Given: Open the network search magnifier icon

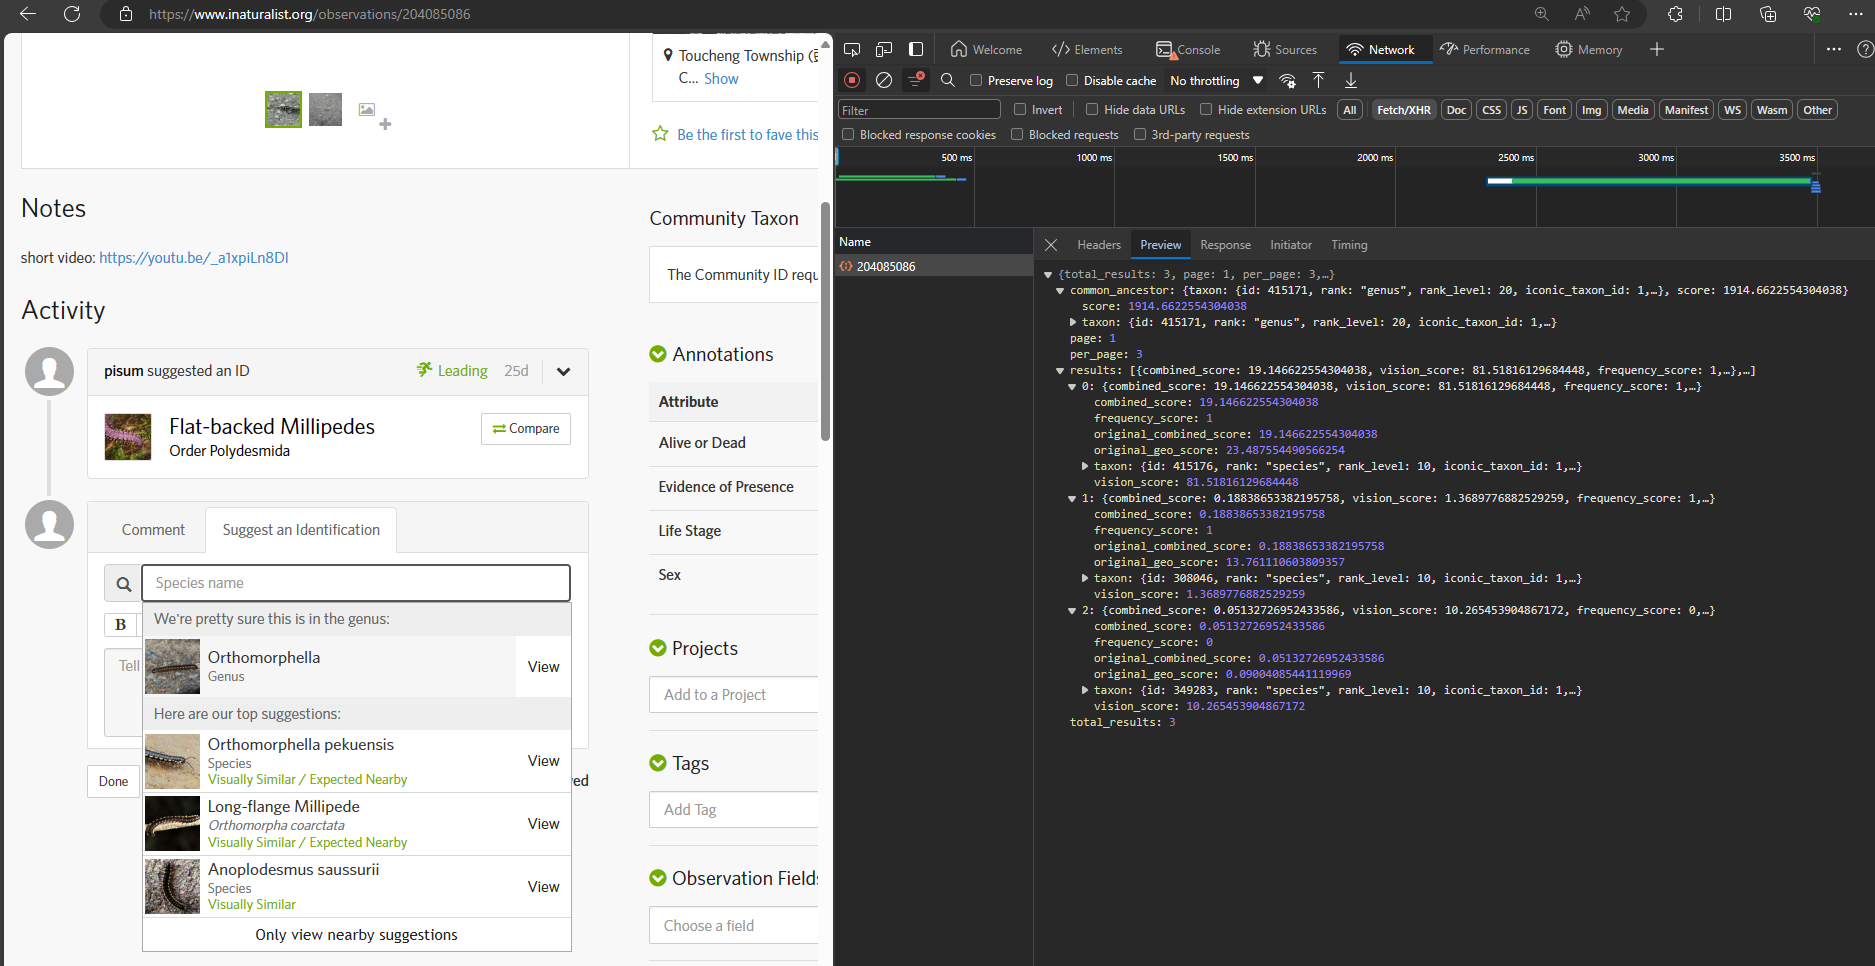Looking at the screenshot, I should pos(948,80).
